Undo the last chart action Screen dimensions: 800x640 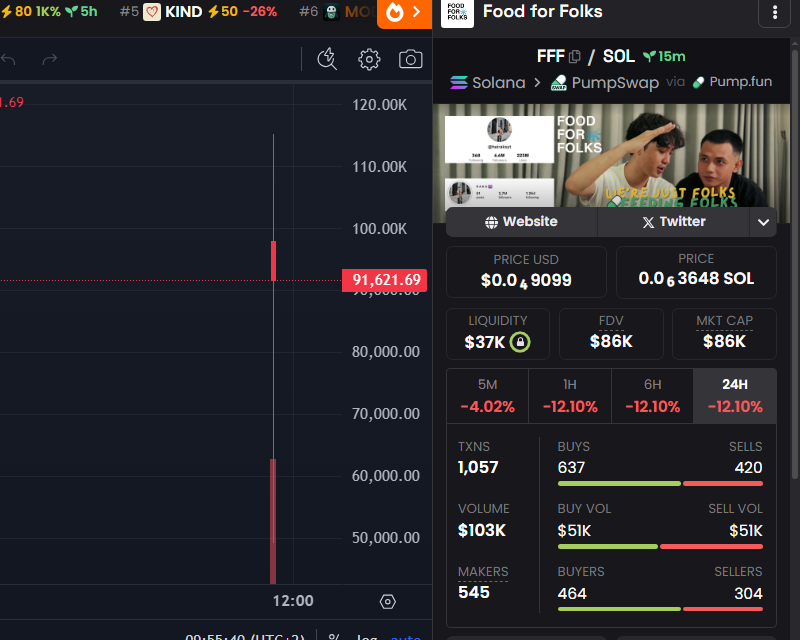[x=8, y=59]
